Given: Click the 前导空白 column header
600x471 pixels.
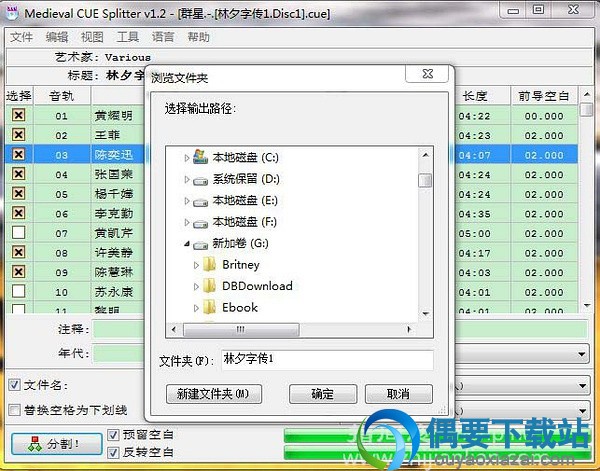Looking at the screenshot, I should click(x=544, y=96).
